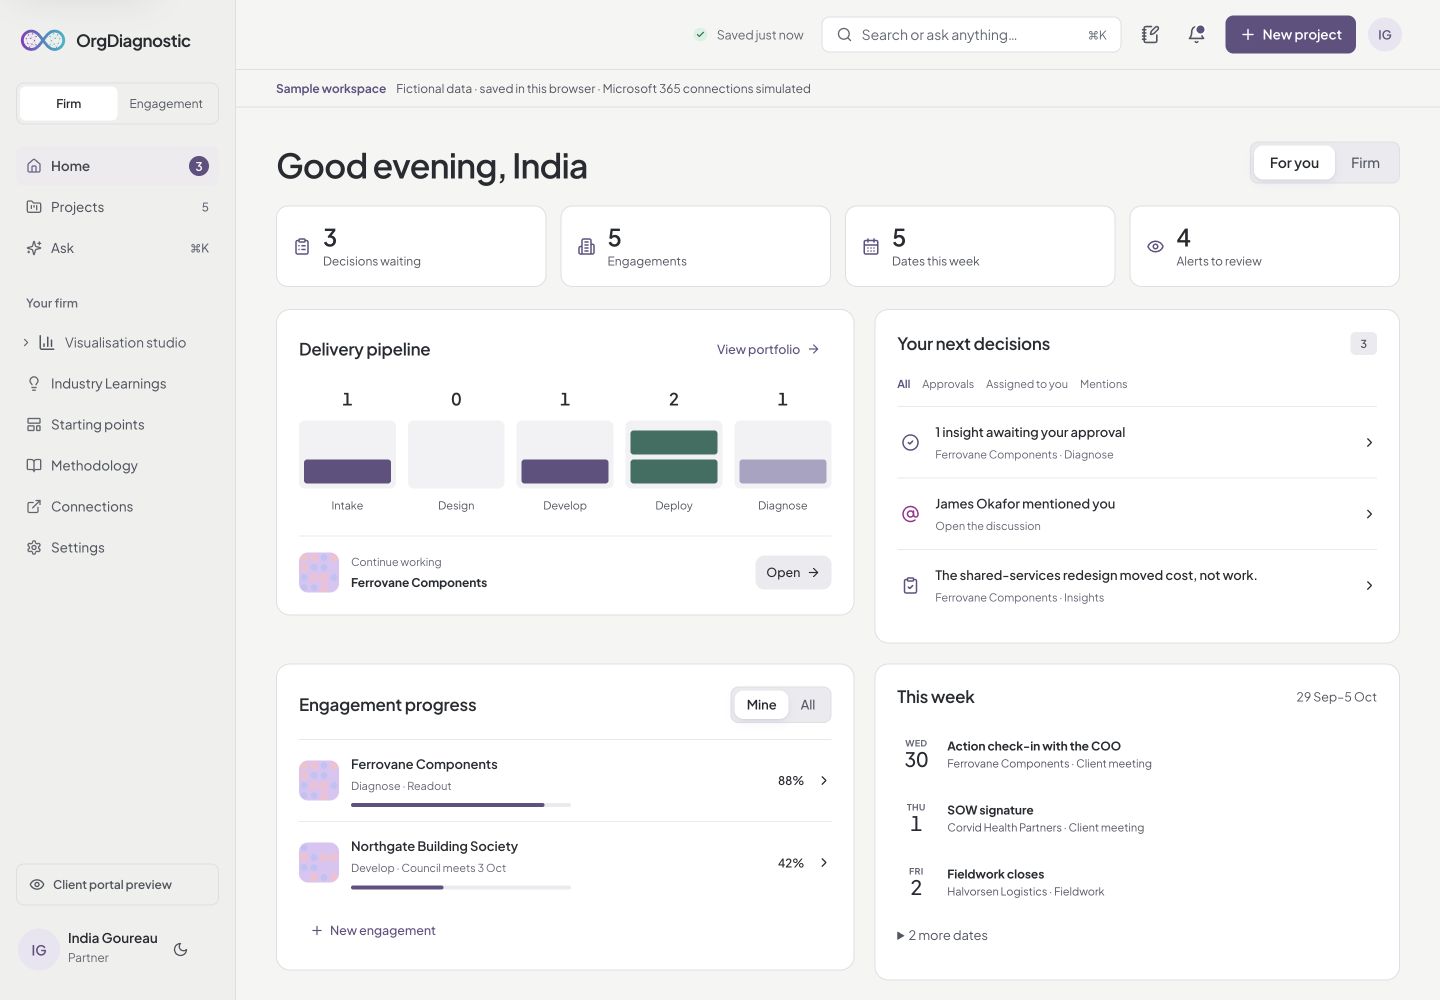Click New engagement
This screenshot has height=1000, width=1440.
point(373,931)
